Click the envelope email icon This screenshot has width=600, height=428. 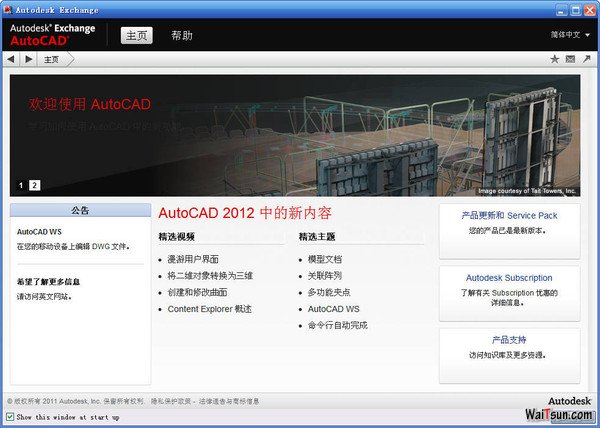coord(570,59)
